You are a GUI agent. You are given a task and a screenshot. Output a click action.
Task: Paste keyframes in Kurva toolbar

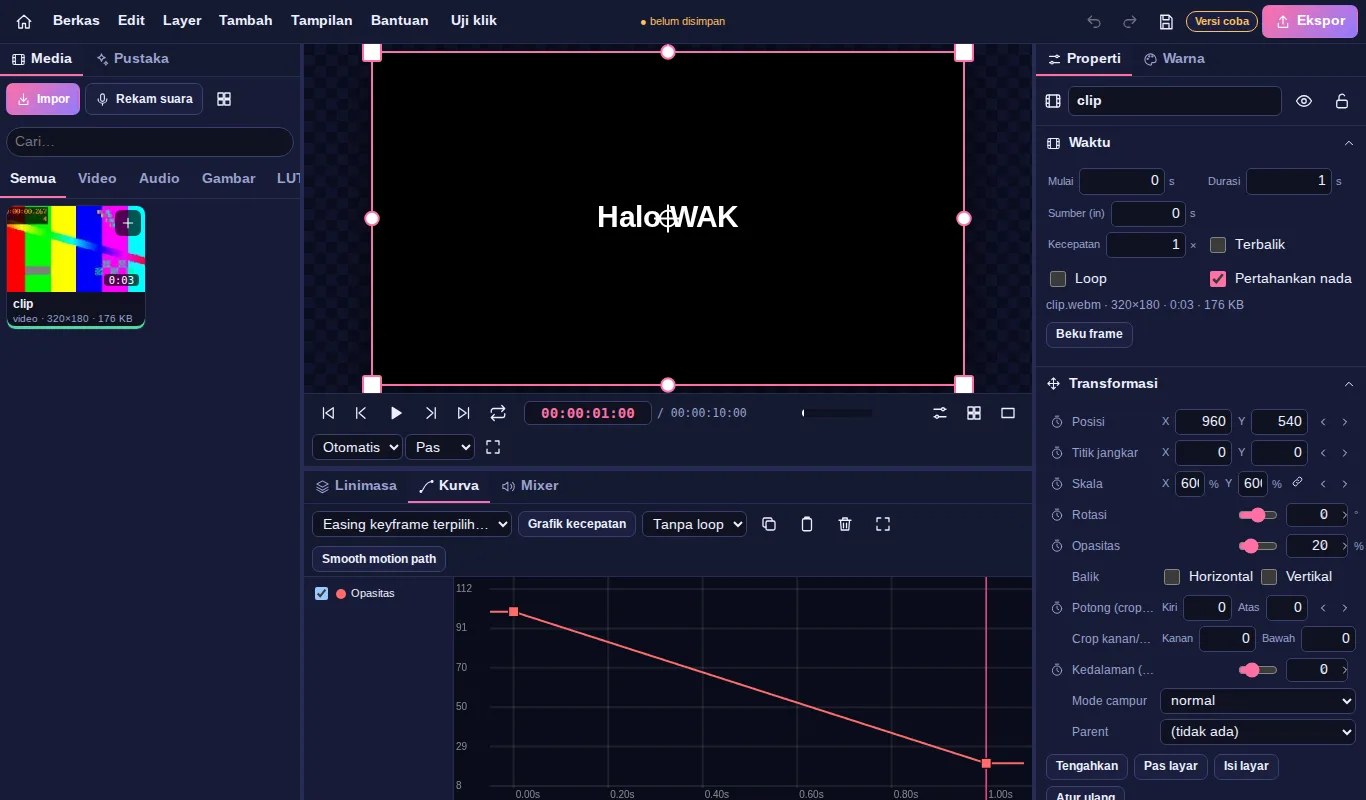(x=807, y=524)
